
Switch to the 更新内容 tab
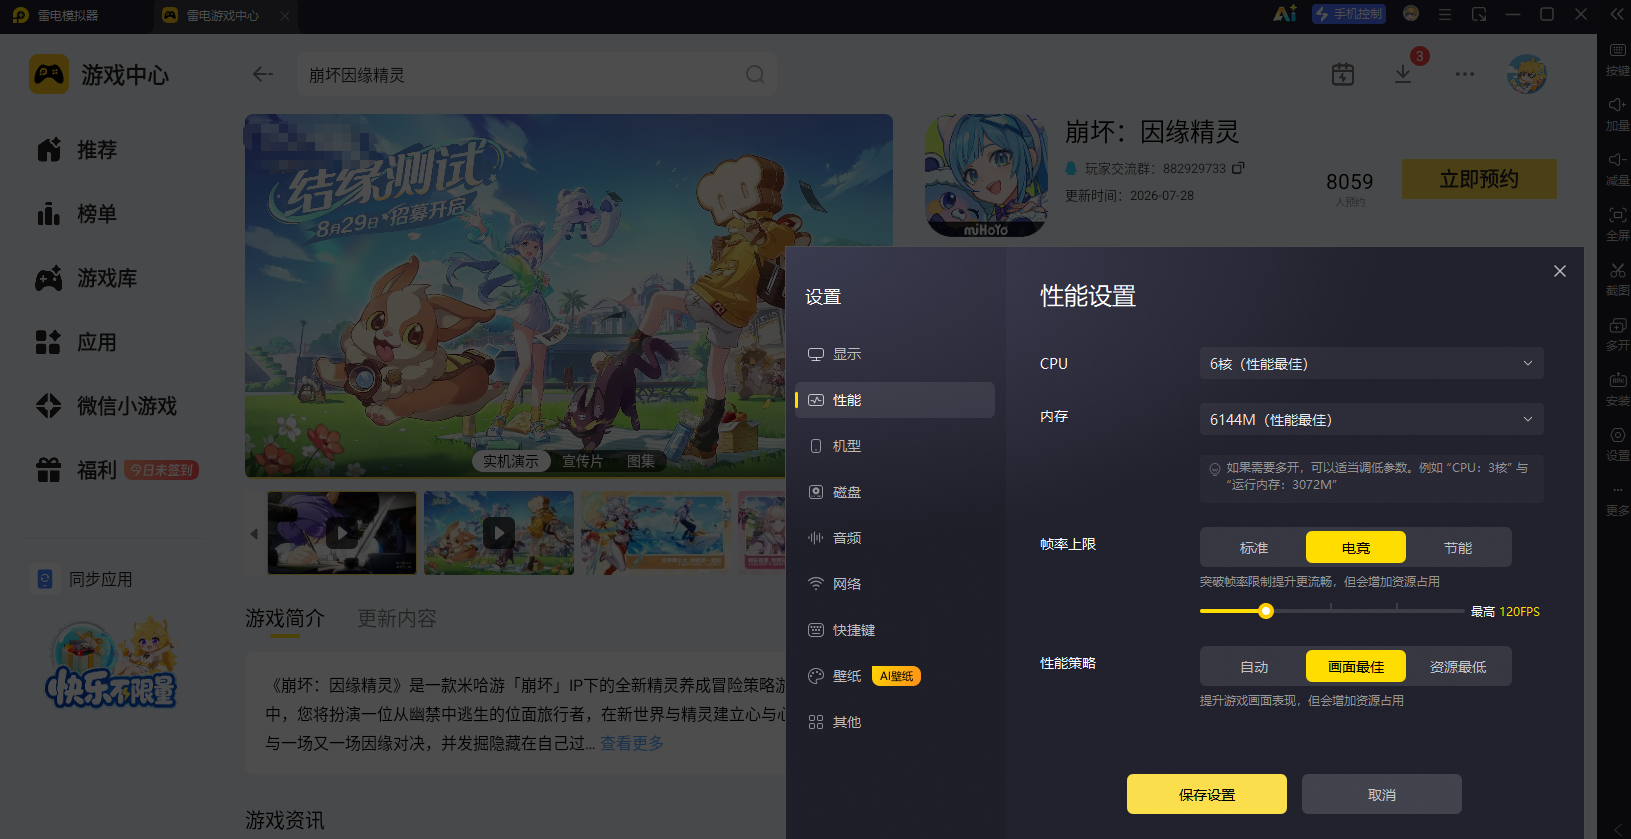[x=397, y=618]
